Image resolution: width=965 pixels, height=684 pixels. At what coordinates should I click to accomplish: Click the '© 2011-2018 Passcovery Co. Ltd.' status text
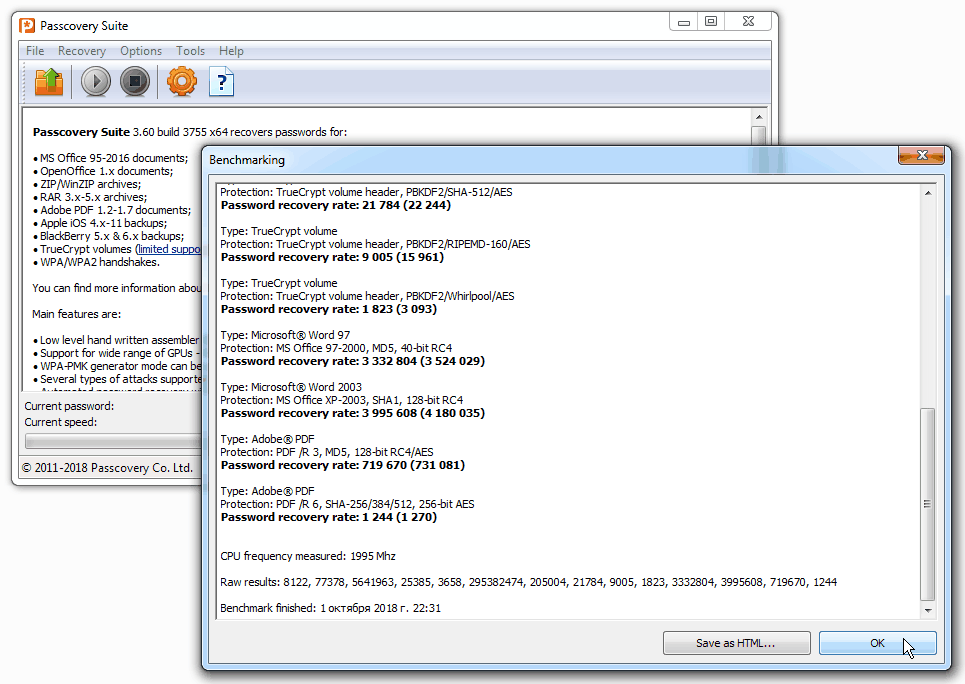(108, 468)
